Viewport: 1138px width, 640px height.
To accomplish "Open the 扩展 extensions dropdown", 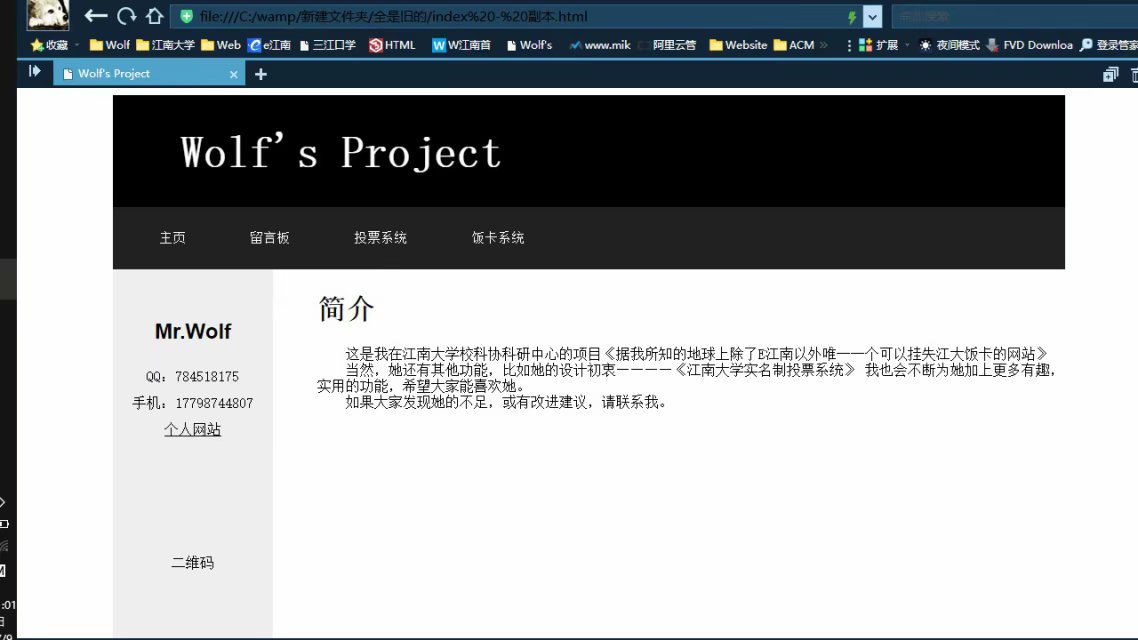I will 880,45.
